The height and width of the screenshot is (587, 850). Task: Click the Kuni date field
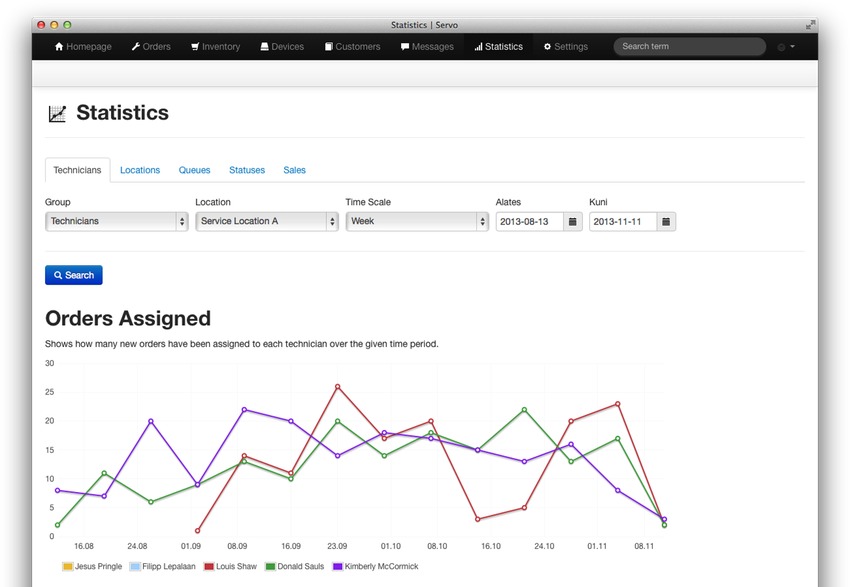pos(623,222)
